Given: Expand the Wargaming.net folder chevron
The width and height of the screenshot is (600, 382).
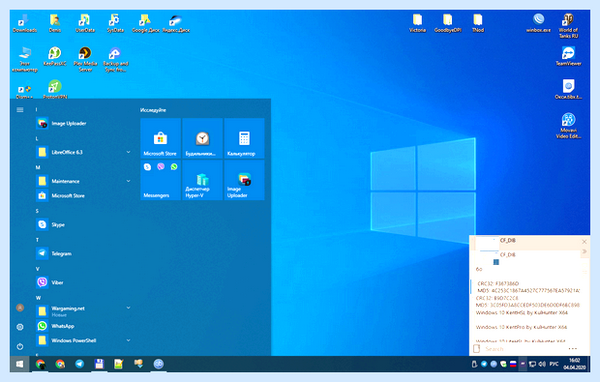Looking at the screenshot, I should click(x=128, y=308).
